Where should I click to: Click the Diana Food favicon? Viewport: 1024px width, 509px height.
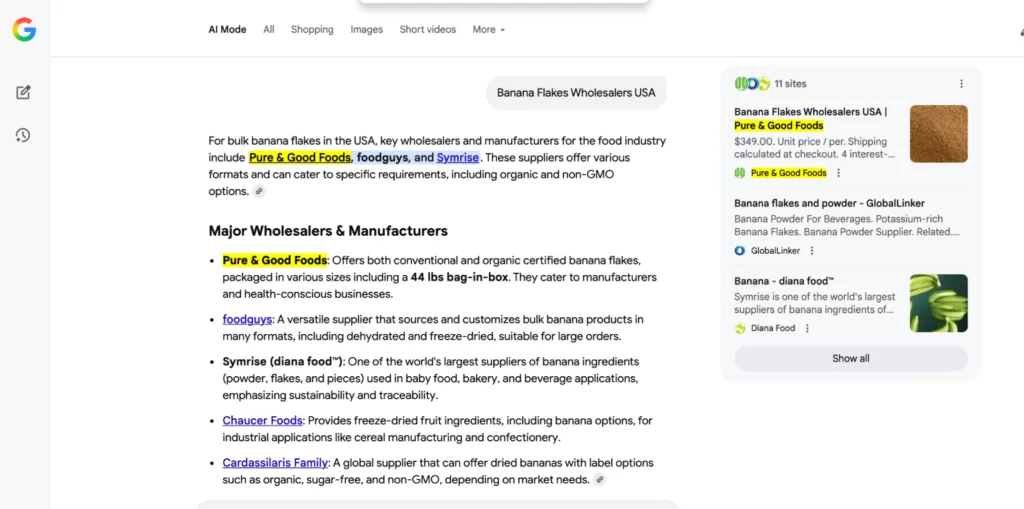[x=740, y=328]
